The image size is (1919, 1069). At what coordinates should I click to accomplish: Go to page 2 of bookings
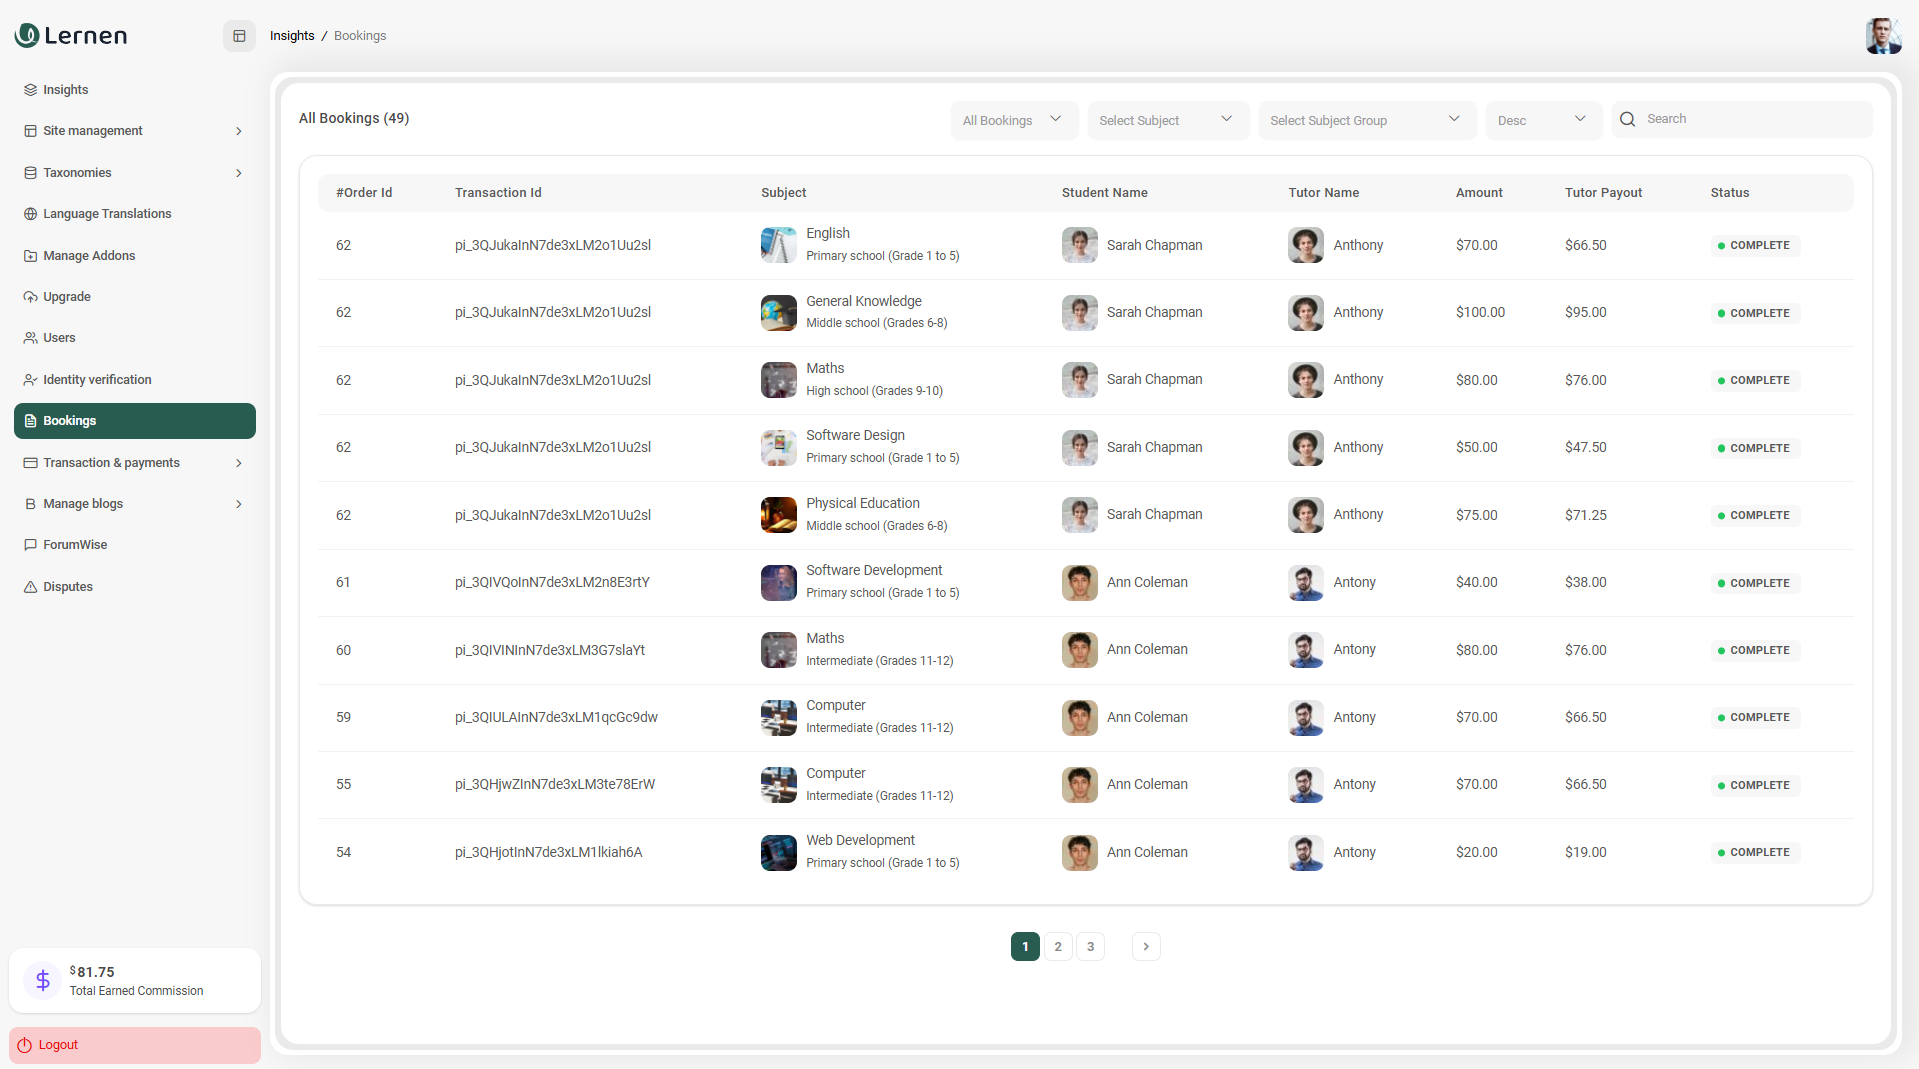(x=1057, y=946)
